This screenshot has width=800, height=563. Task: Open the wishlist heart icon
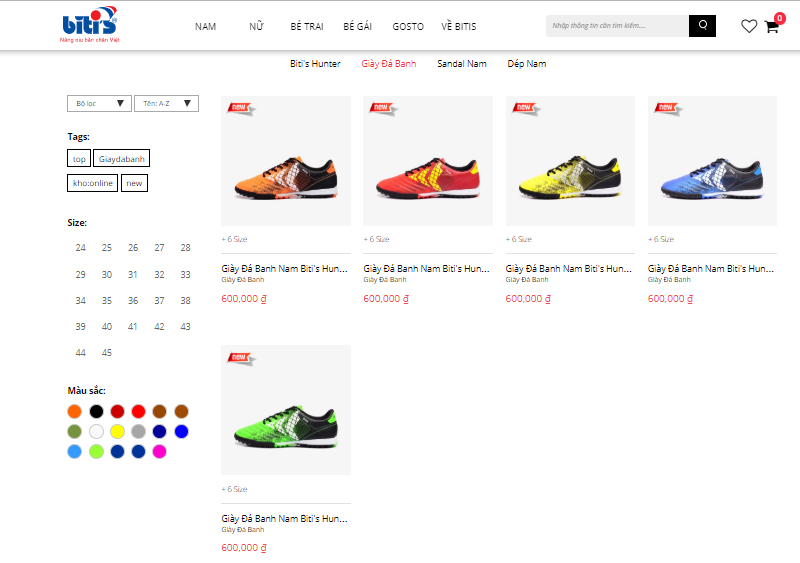coord(748,26)
